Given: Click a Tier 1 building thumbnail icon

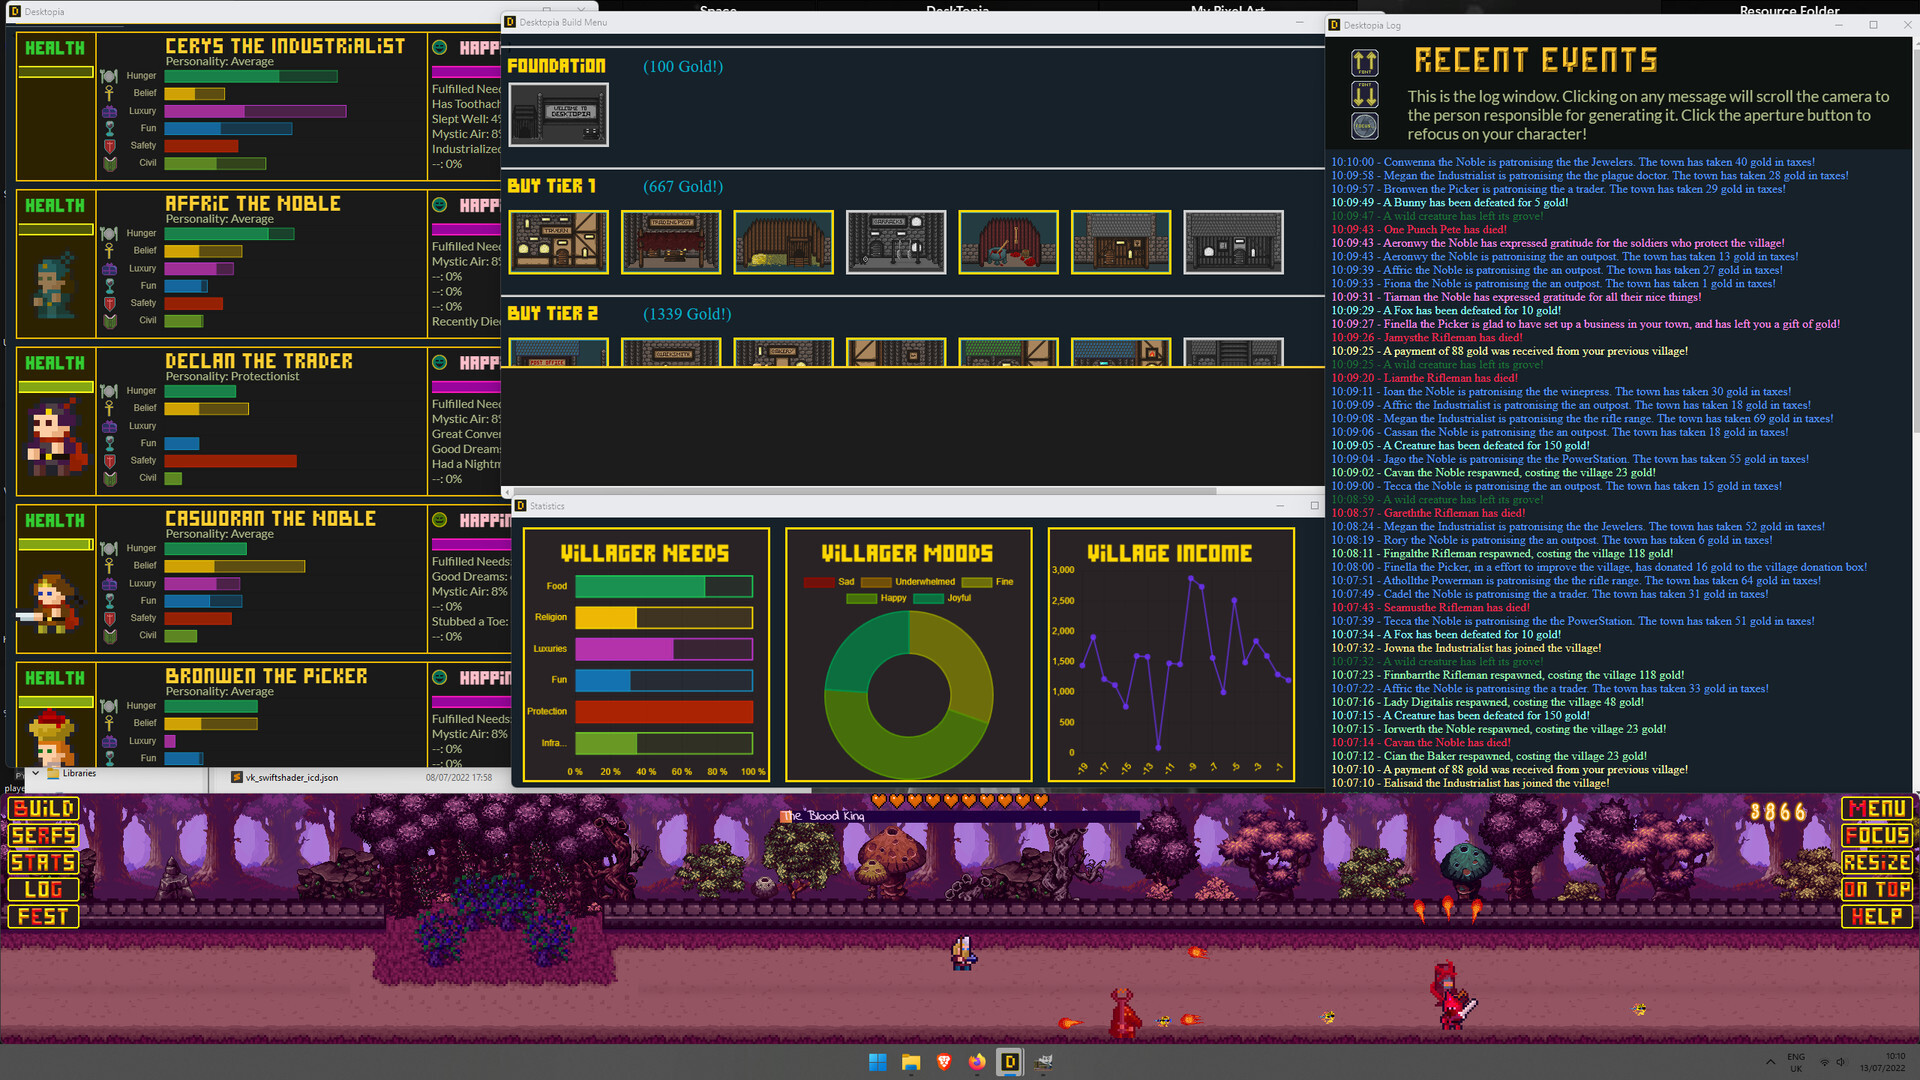Looking at the screenshot, I should point(558,241).
